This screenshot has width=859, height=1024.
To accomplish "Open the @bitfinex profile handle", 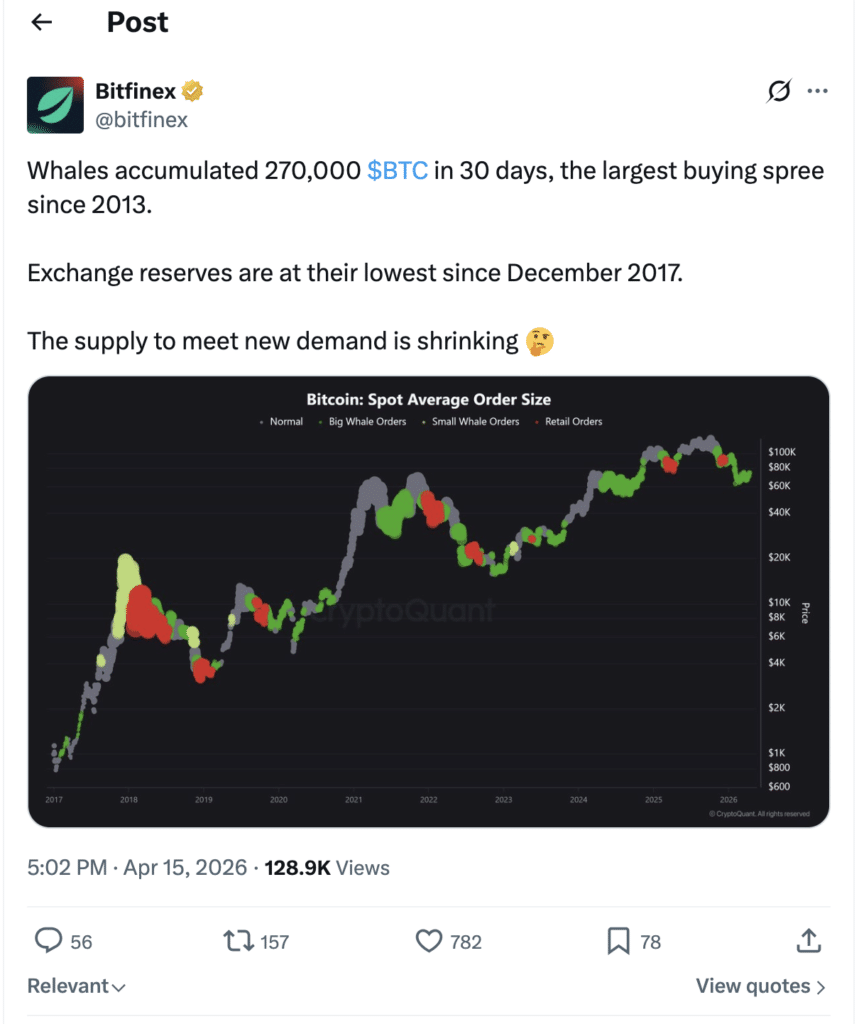I will [x=142, y=119].
